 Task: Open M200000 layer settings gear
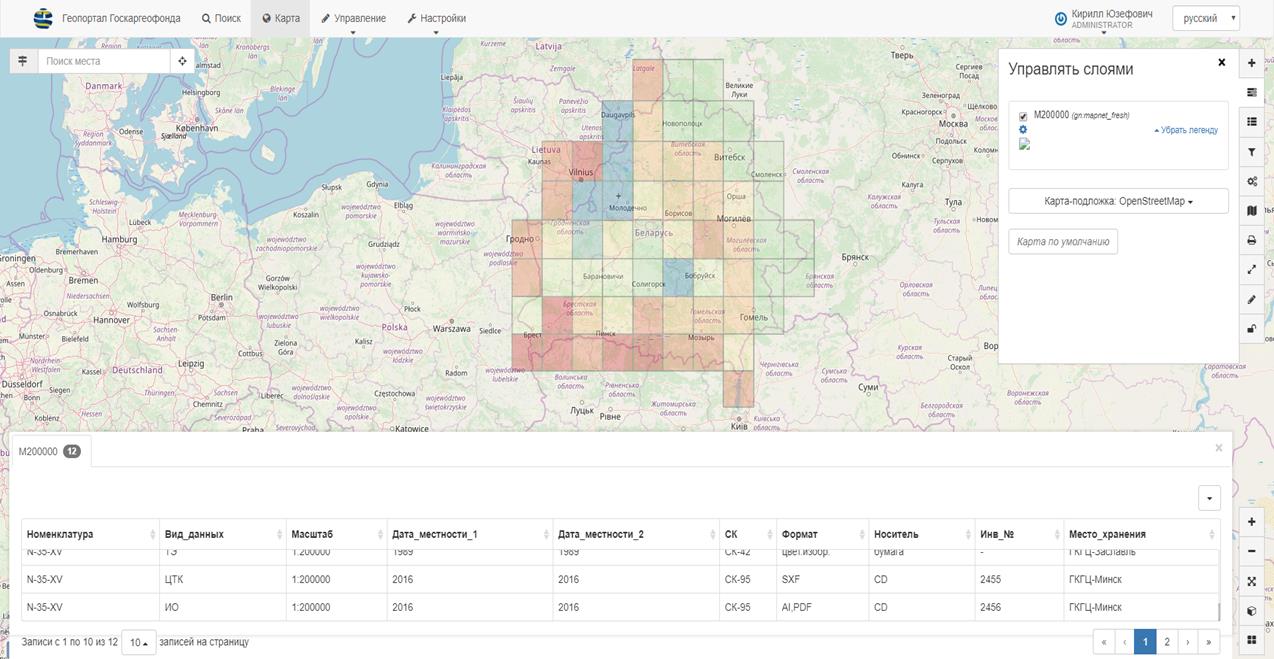pos(1023,130)
